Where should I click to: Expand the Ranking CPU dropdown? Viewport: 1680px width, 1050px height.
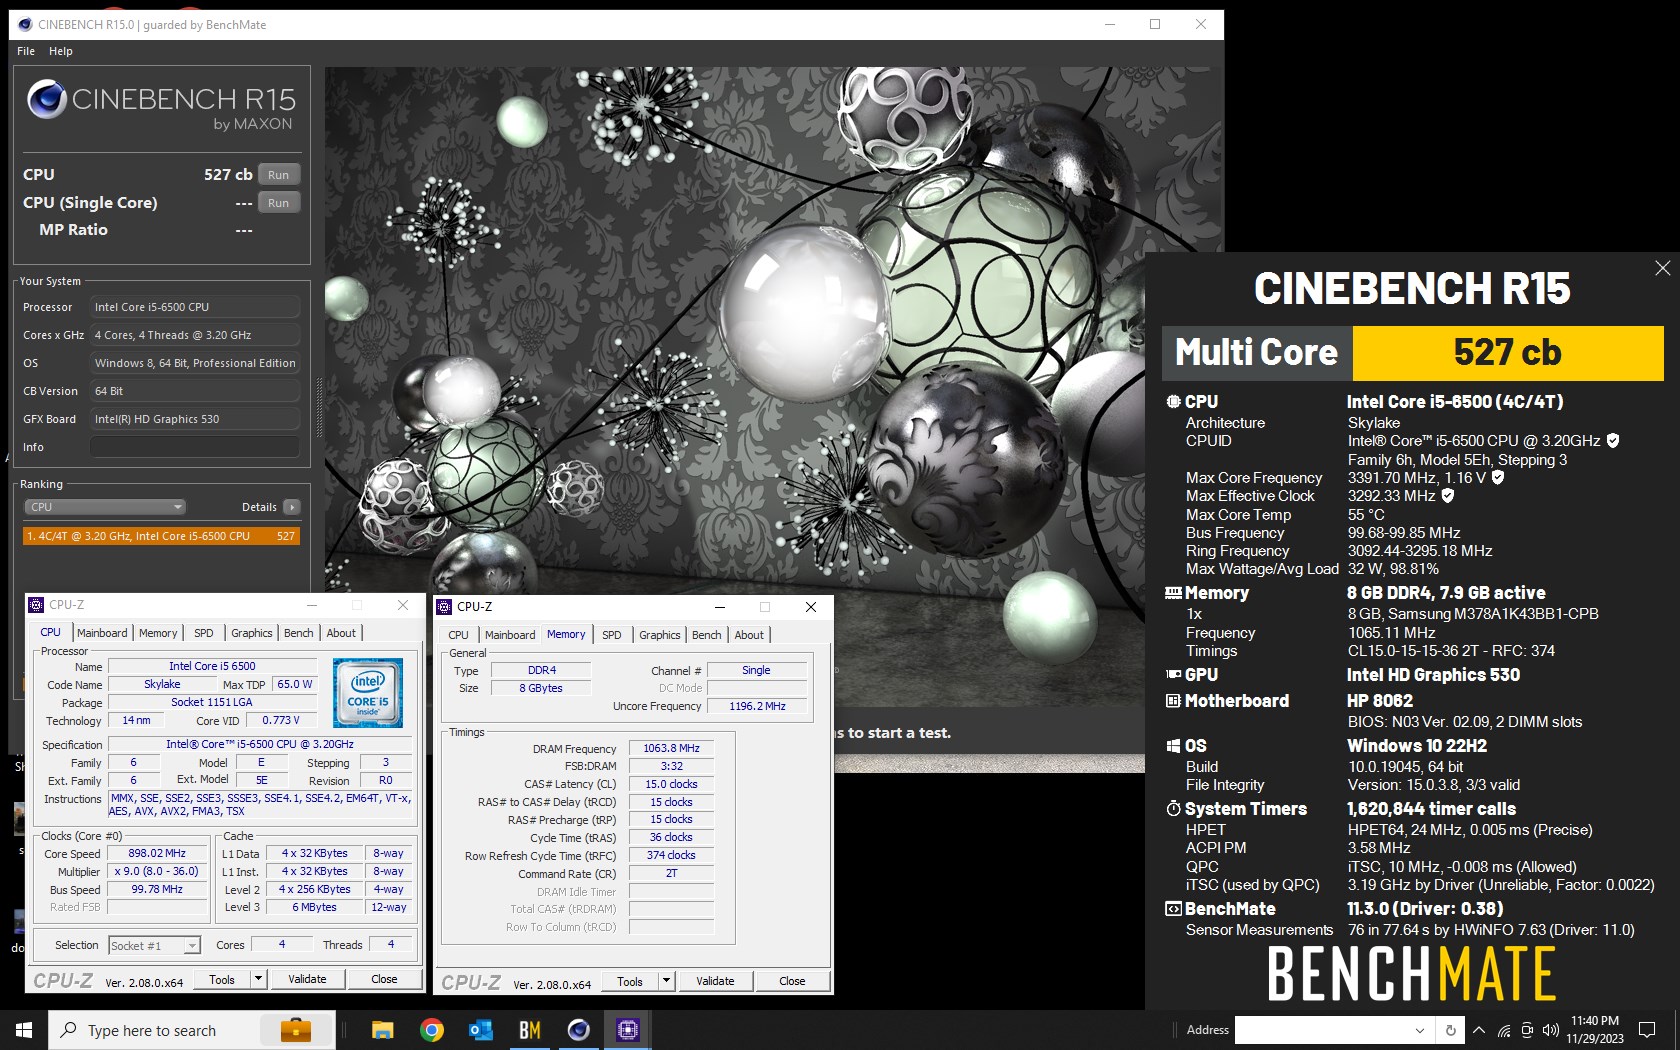click(x=104, y=507)
